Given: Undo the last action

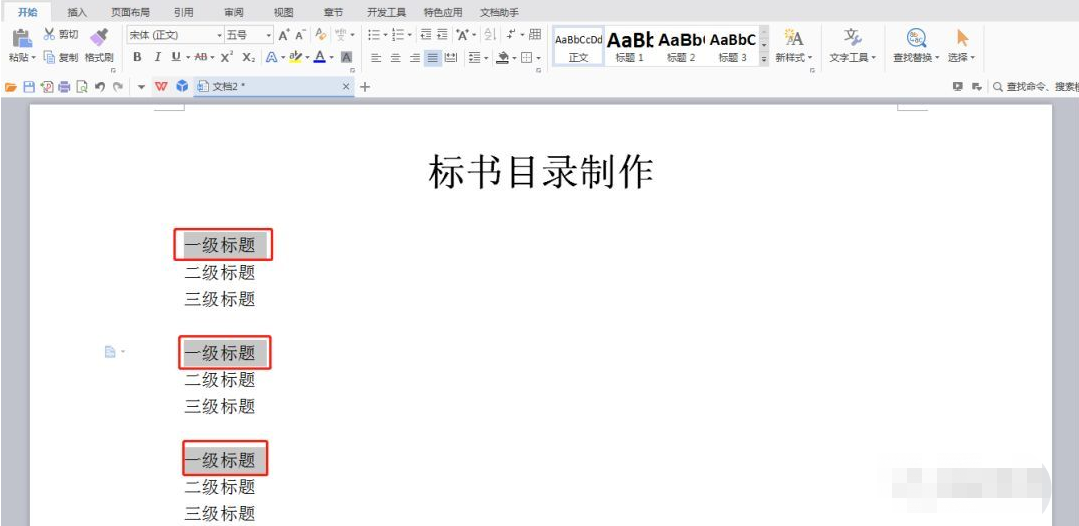Looking at the screenshot, I should coord(100,87).
